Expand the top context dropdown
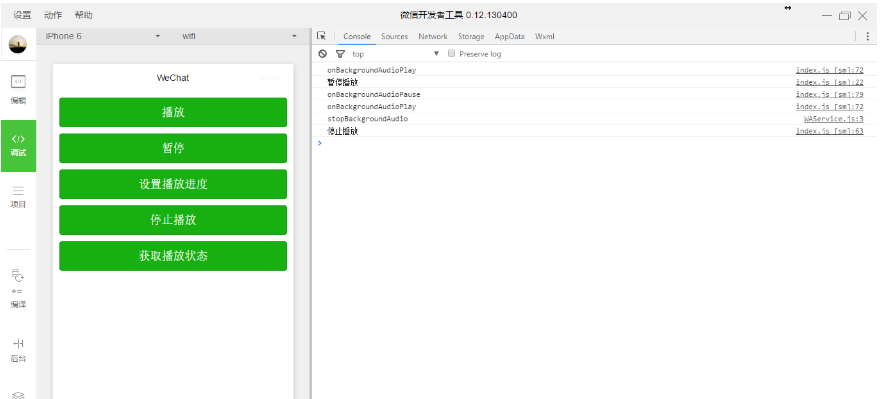This screenshot has width=886, height=399. (x=396, y=54)
